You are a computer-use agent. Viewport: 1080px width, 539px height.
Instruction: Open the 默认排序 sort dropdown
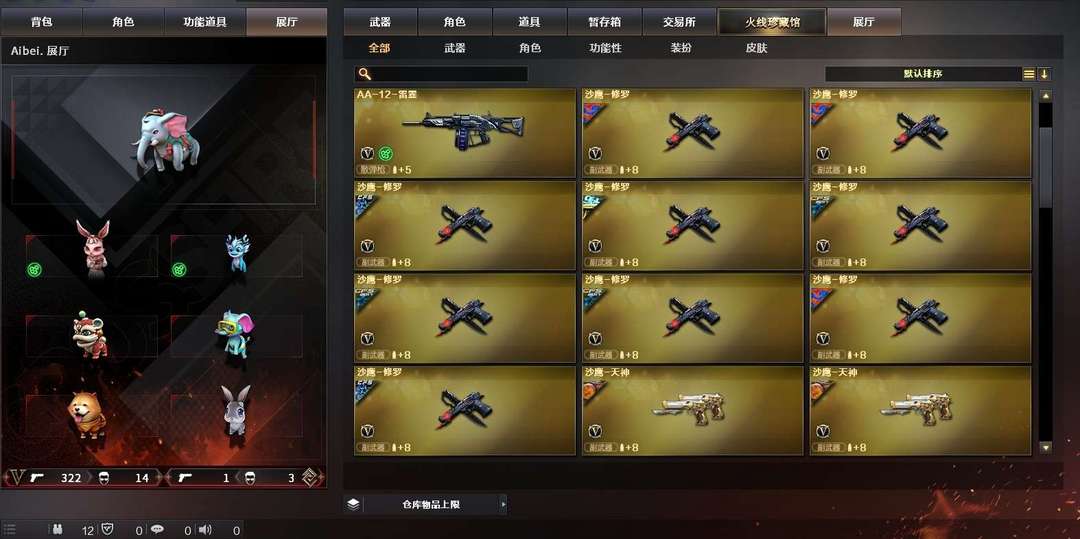pos(923,74)
